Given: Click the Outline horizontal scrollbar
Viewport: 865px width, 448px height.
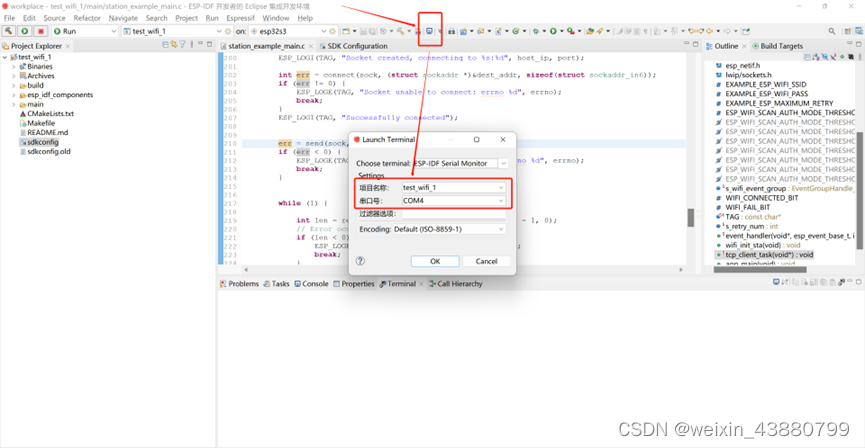Looking at the screenshot, I should tap(759, 270).
